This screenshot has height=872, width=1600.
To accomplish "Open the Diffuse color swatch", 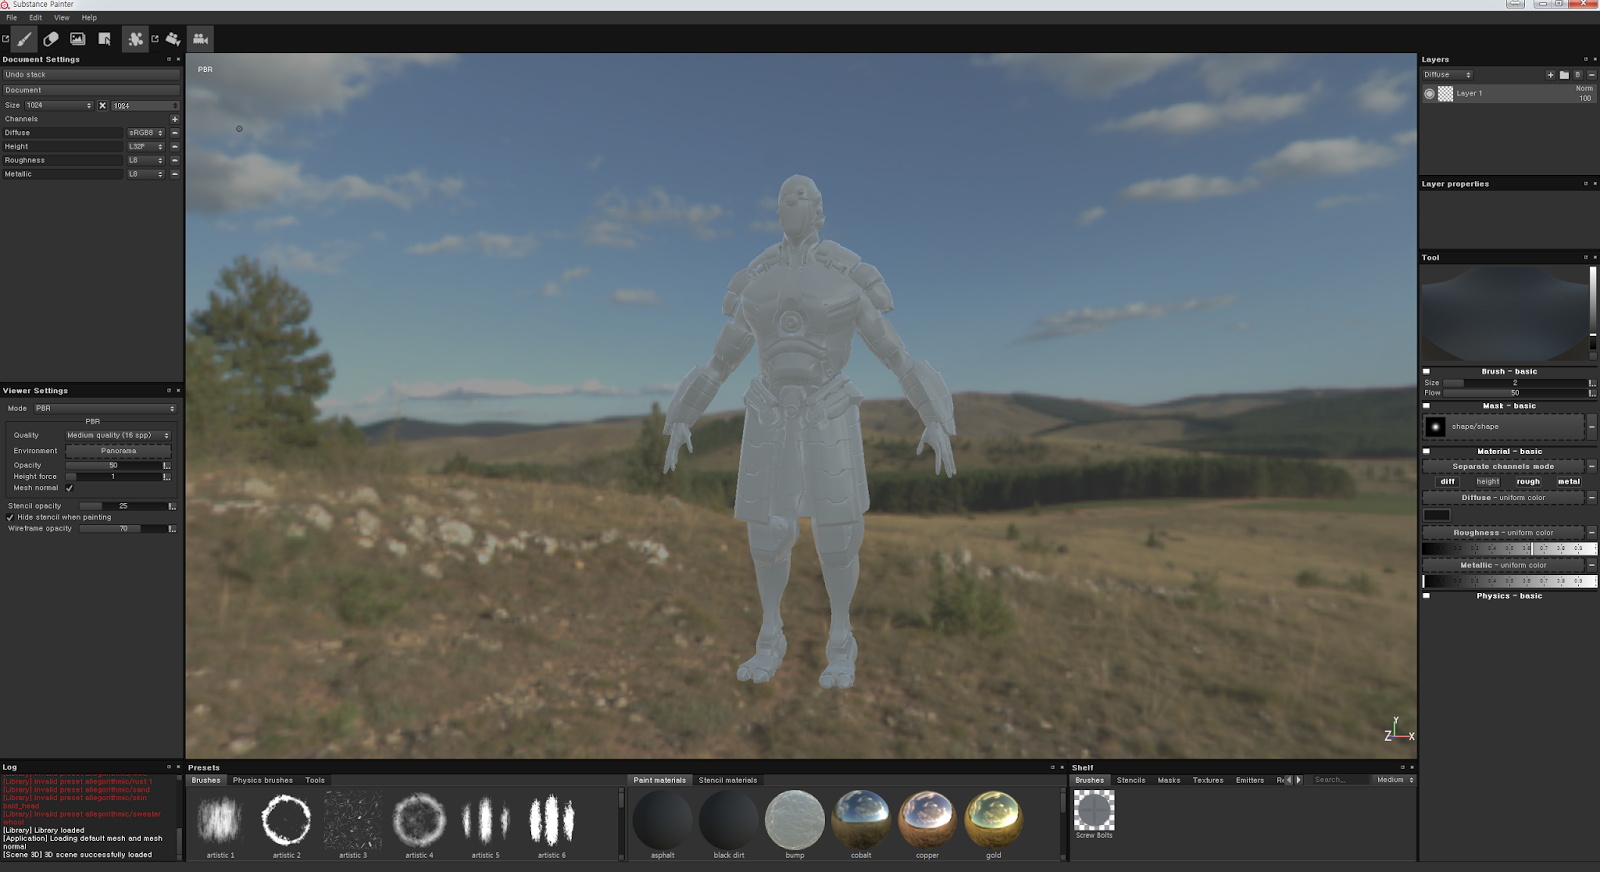I will coord(1437,515).
